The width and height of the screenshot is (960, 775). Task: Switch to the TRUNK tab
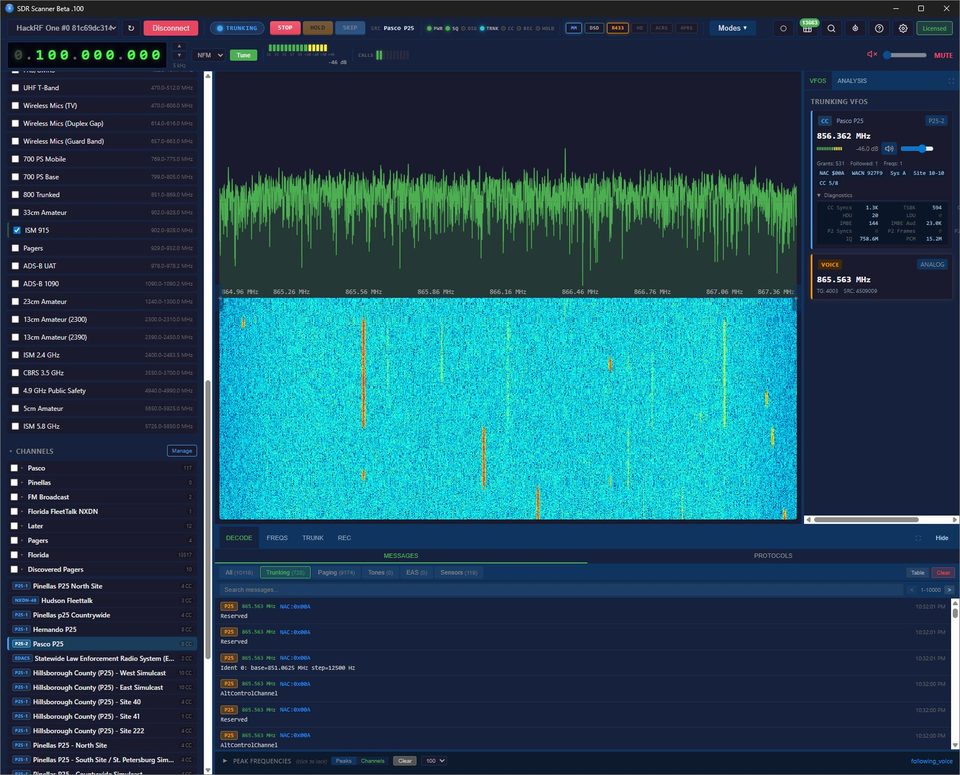coord(313,538)
